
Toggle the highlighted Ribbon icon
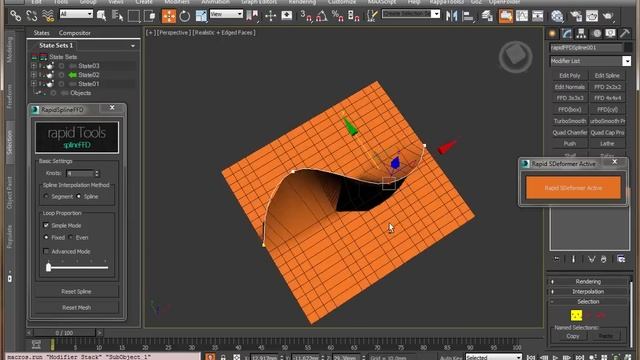(x=506, y=16)
